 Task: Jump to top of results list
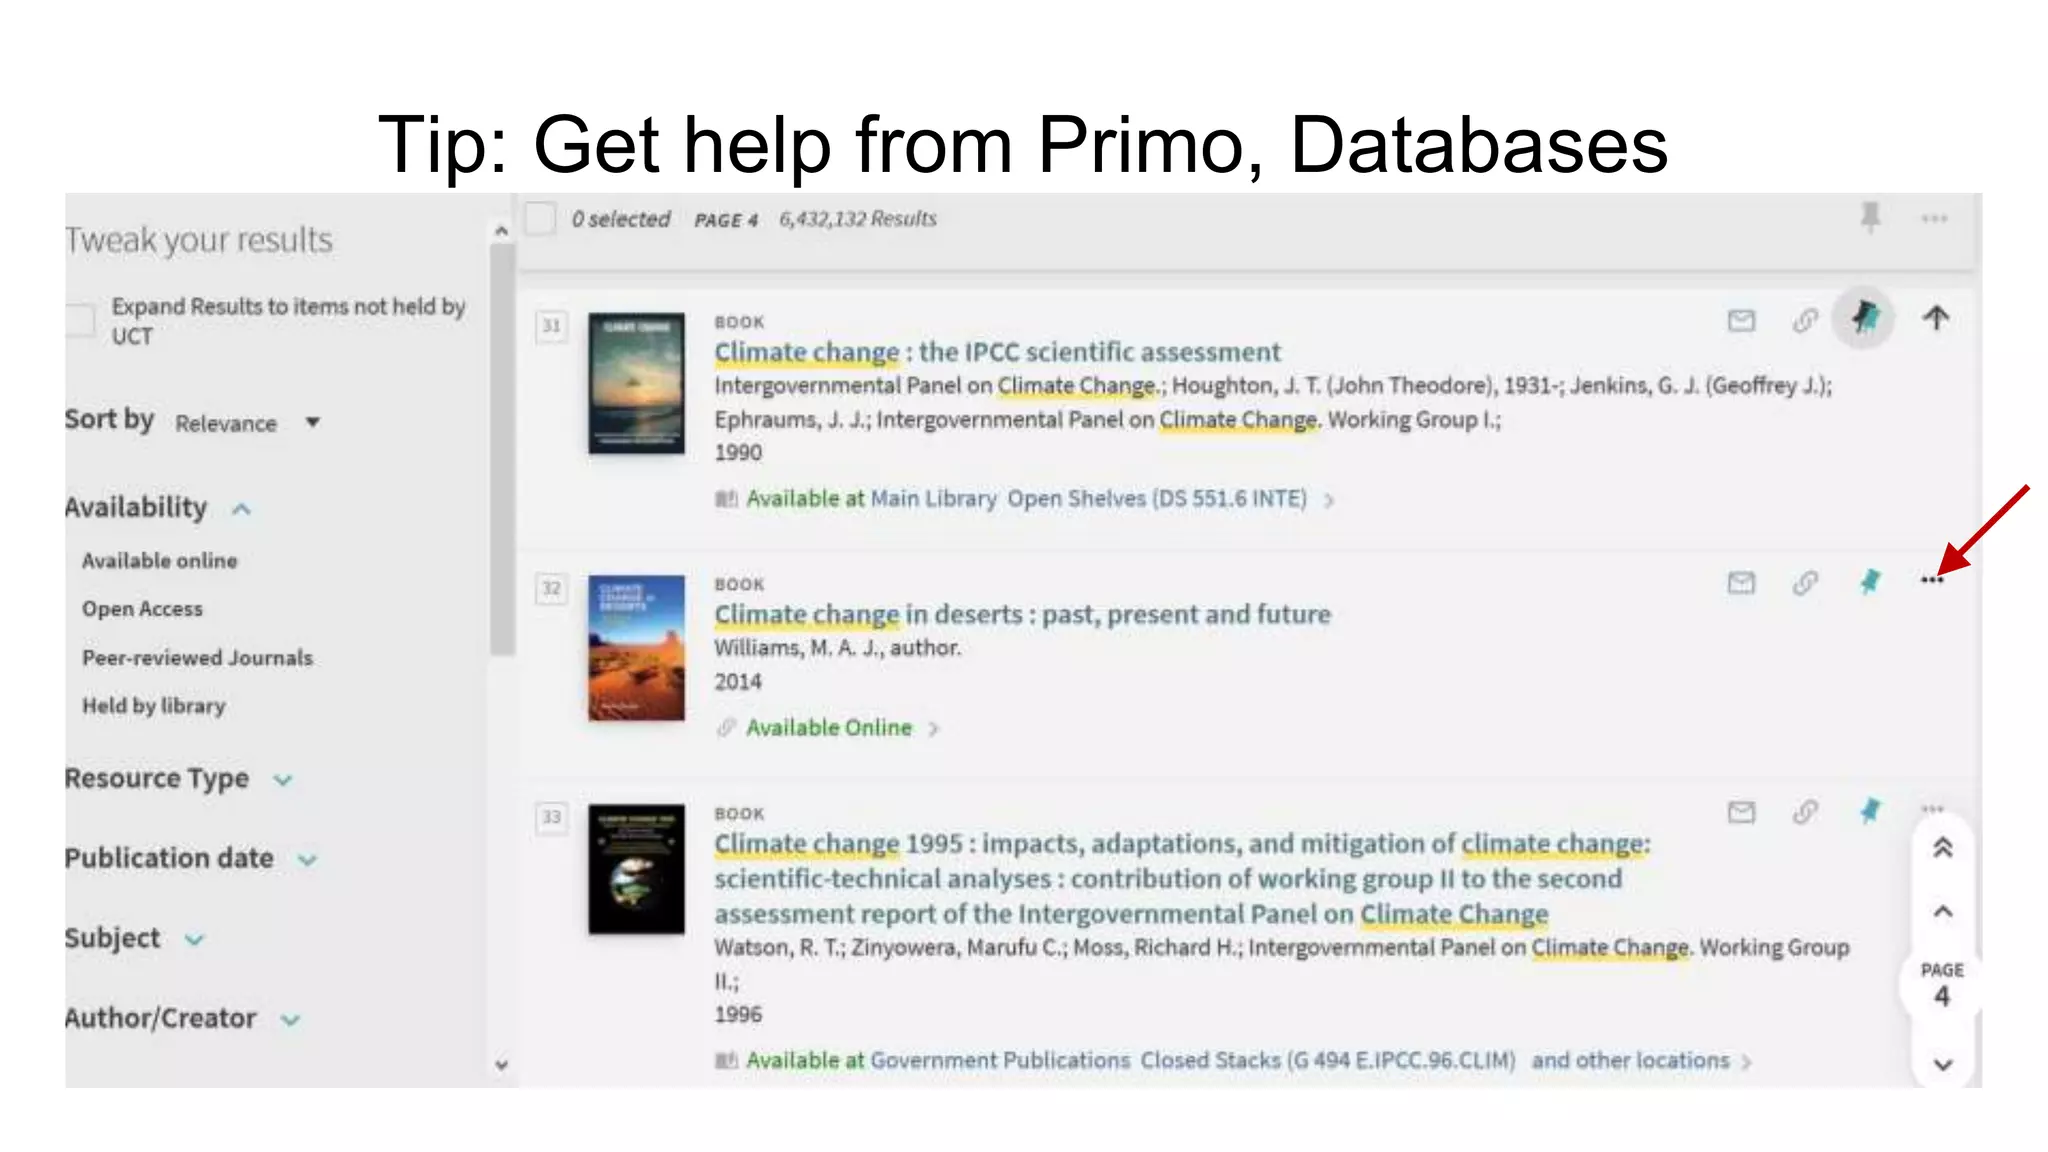tap(1942, 849)
